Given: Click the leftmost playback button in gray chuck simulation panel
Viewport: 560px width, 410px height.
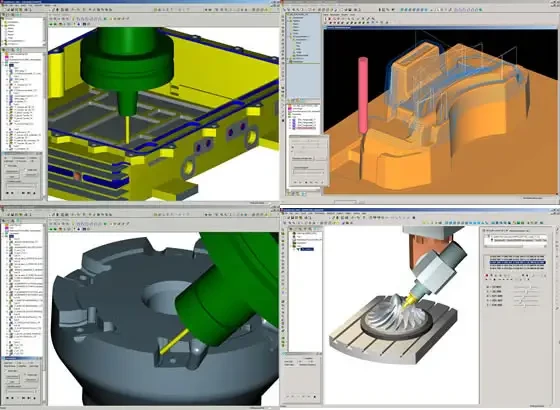Looking at the screenshot, I should click(x=8, y=398).
